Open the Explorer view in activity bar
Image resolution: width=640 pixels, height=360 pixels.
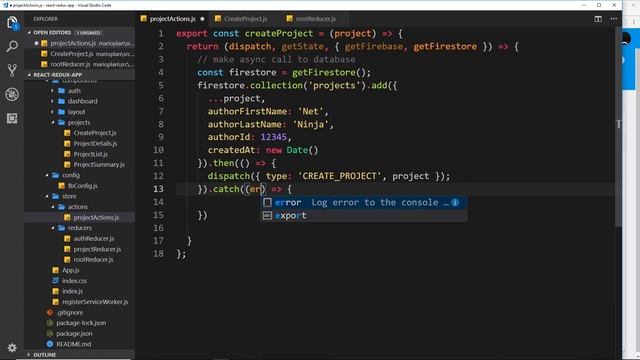point(12,23)
